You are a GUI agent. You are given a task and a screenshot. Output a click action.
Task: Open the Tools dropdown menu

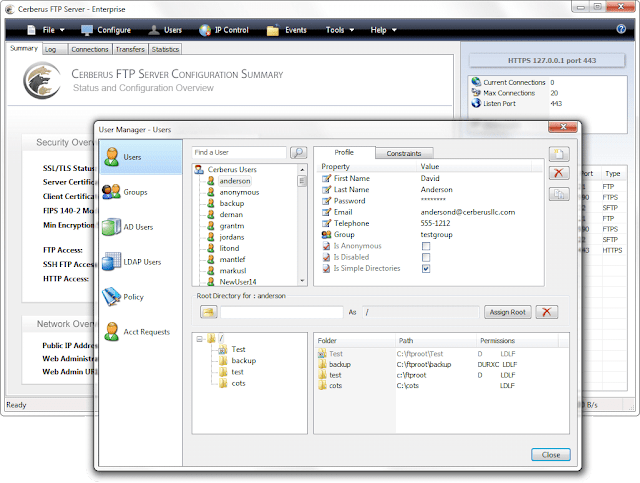pyautogui.click(x=340, y=30)
